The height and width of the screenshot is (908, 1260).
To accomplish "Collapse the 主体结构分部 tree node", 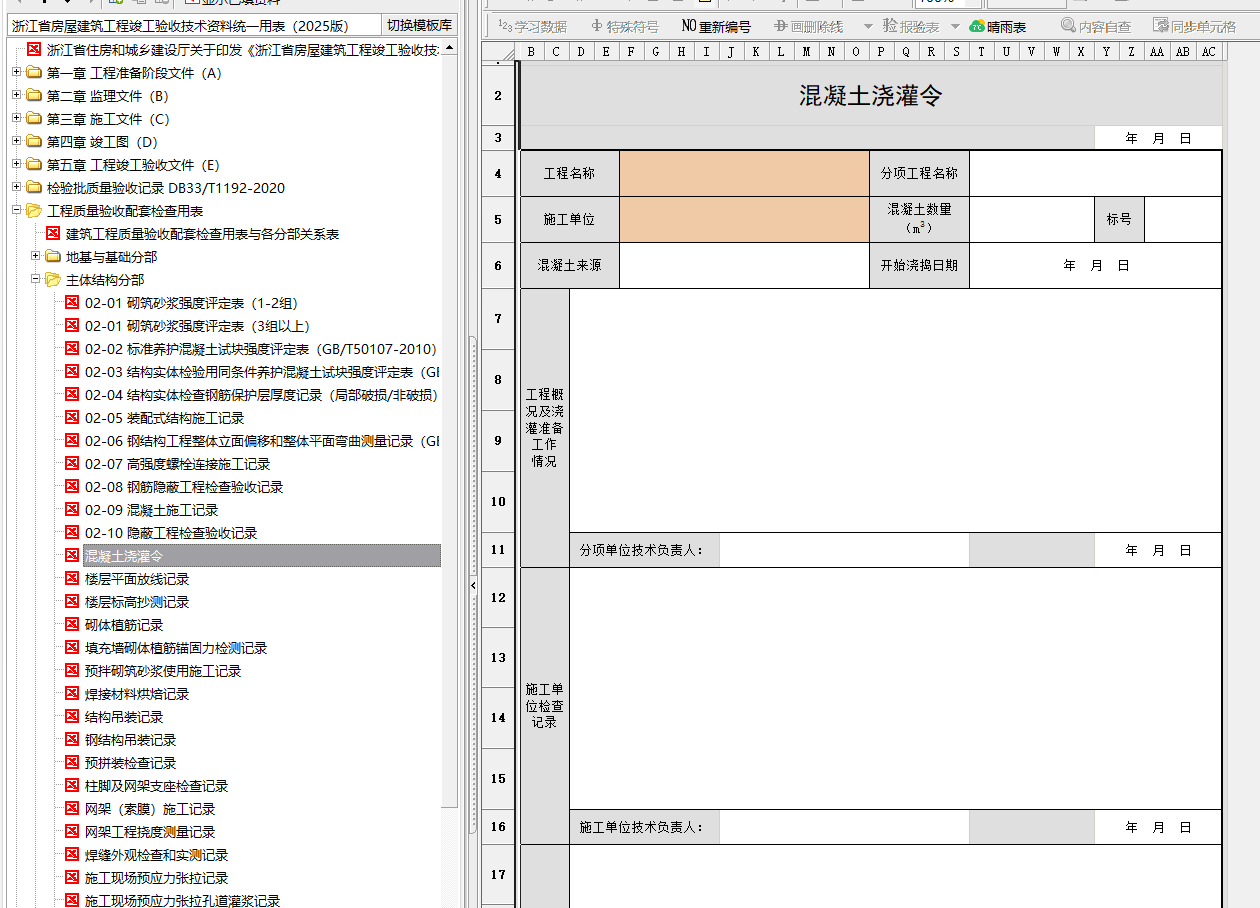I will (x=36, y=280).
